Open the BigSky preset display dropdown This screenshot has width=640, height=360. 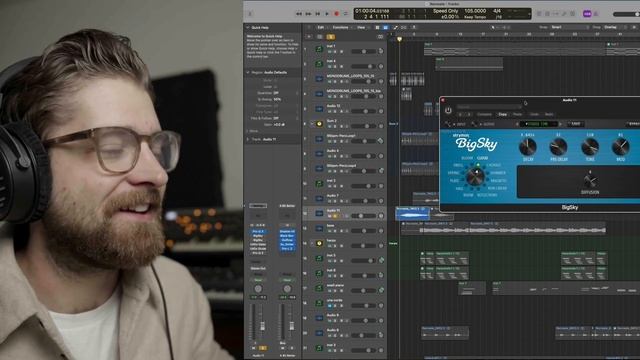(x=540, y=124)
